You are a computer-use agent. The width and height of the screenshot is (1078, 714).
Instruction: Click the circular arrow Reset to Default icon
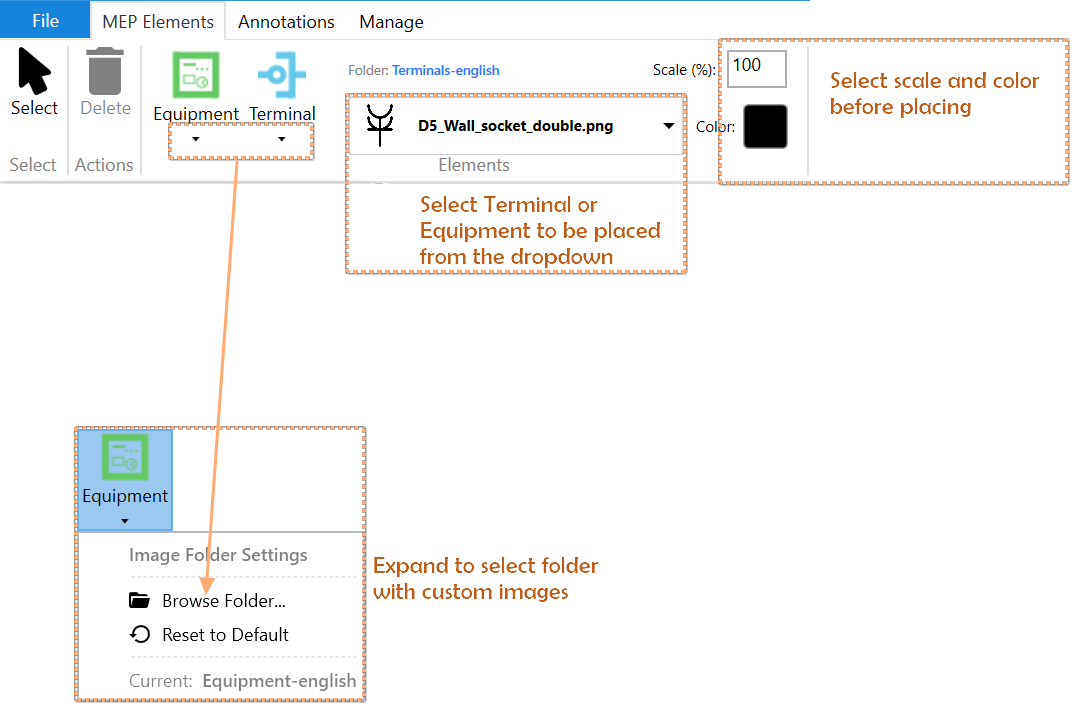click(141, 635)
